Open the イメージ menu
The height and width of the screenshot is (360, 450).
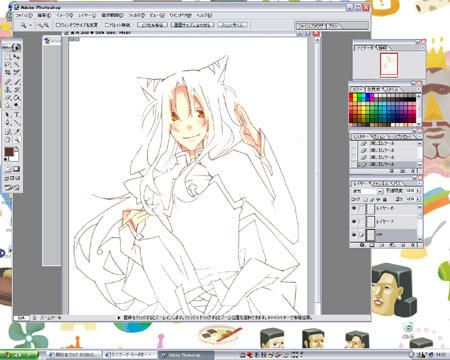[64, 15]
